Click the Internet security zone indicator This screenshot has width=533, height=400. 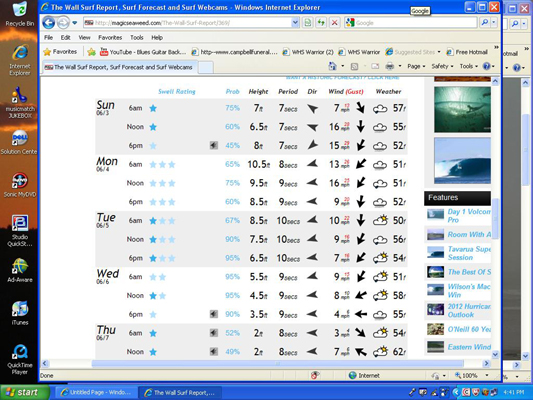(x=365, y=376)
